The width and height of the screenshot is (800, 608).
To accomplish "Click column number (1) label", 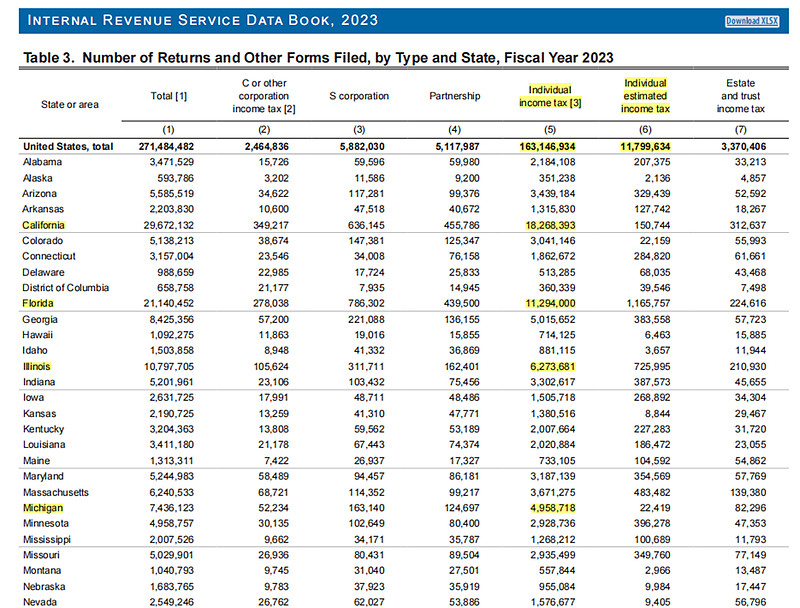I will [168, 130].
